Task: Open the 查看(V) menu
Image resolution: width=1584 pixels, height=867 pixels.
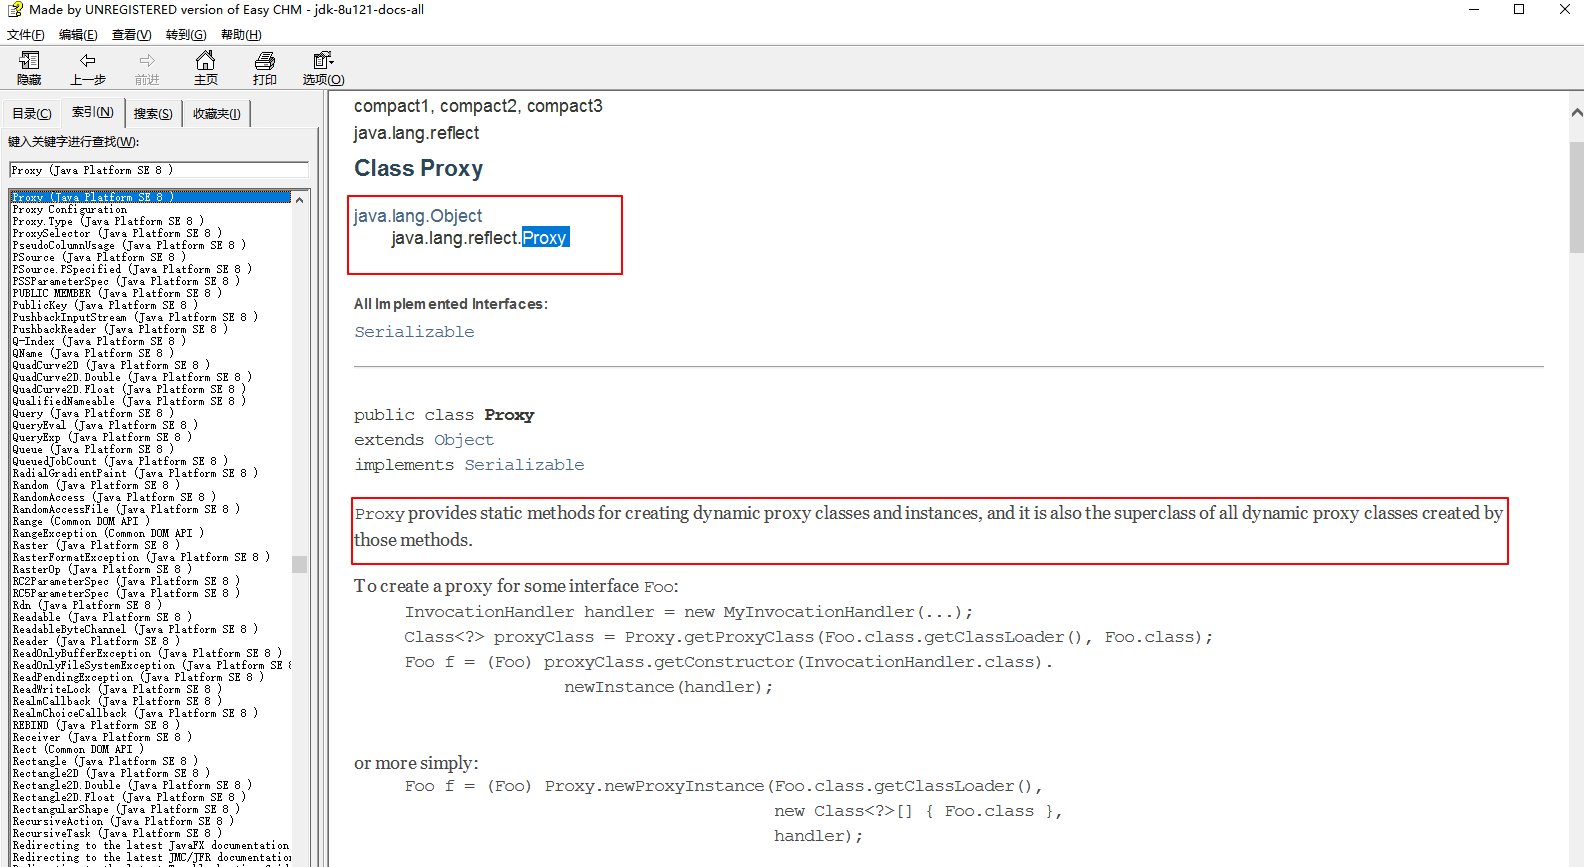Action: coord(131,35)
